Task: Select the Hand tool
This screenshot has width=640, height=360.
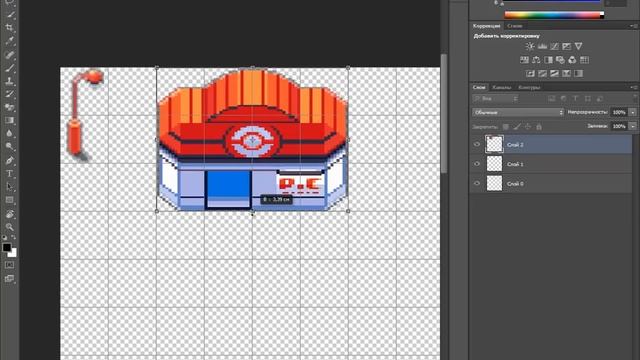Action: click(x=10, y=214)
